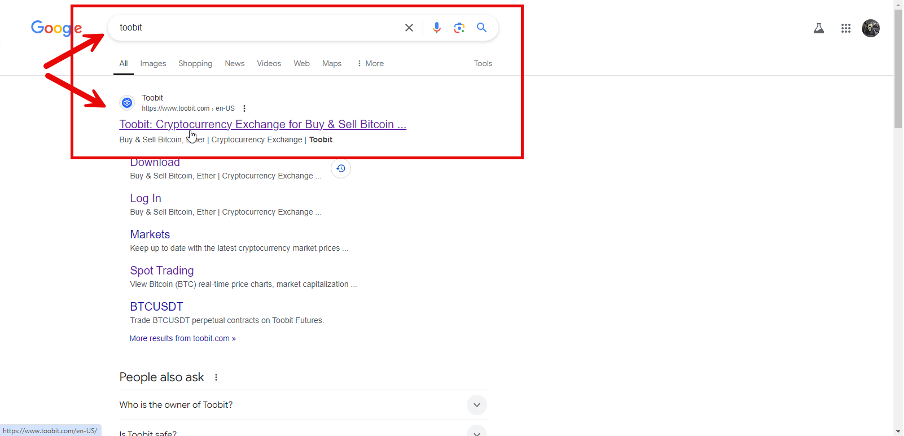This screenshot has height=436, width=904.
Task: Open search Tools button
Action: click(x=483, y=63)
